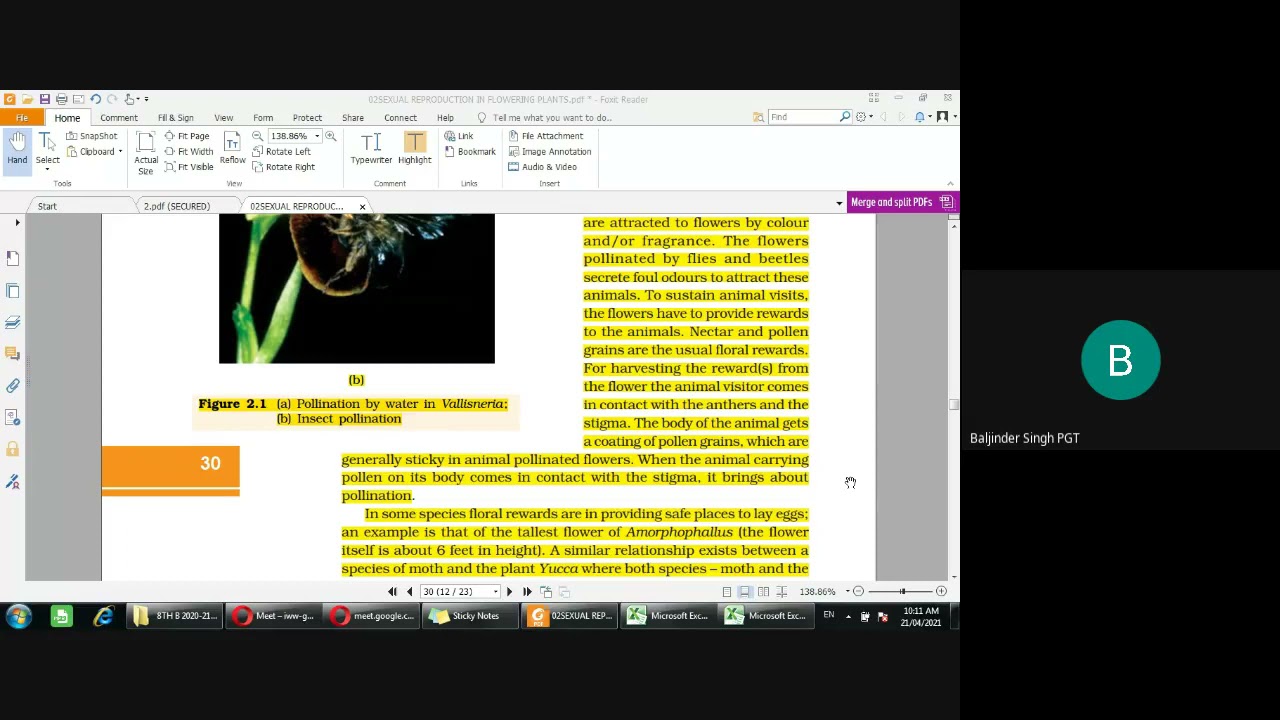
Task: Click the Open folder icon in quick access
Action: [27, 99]
